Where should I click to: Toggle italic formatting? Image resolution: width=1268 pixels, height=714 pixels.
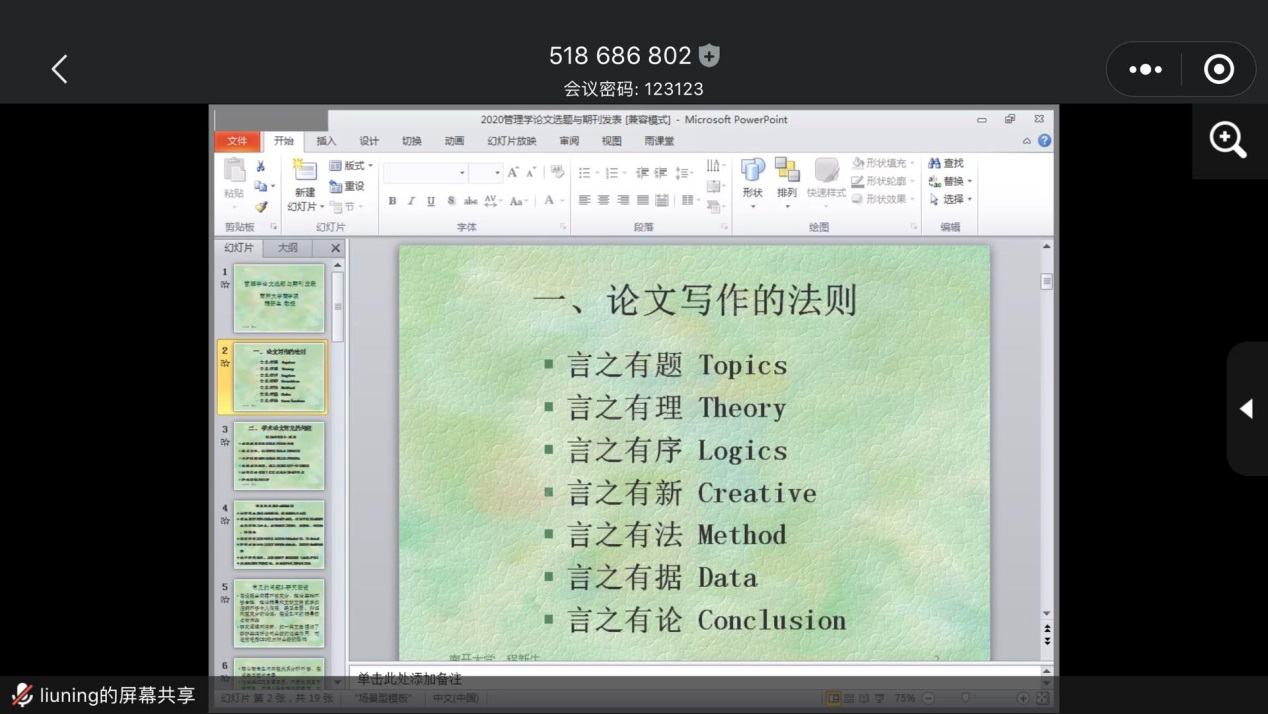pyautogui.click(x=411, y=201)
